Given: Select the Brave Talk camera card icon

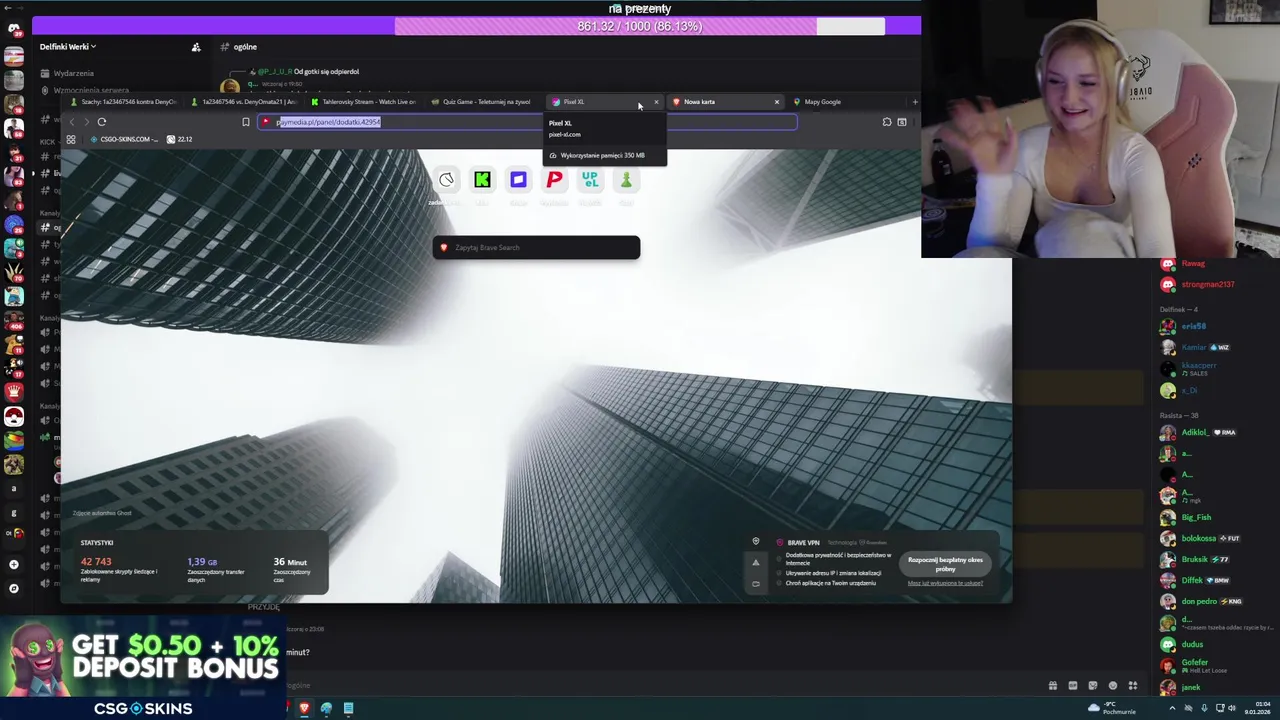Looking at the screenshot, I should pyautogui.click(x=756, y=583).
